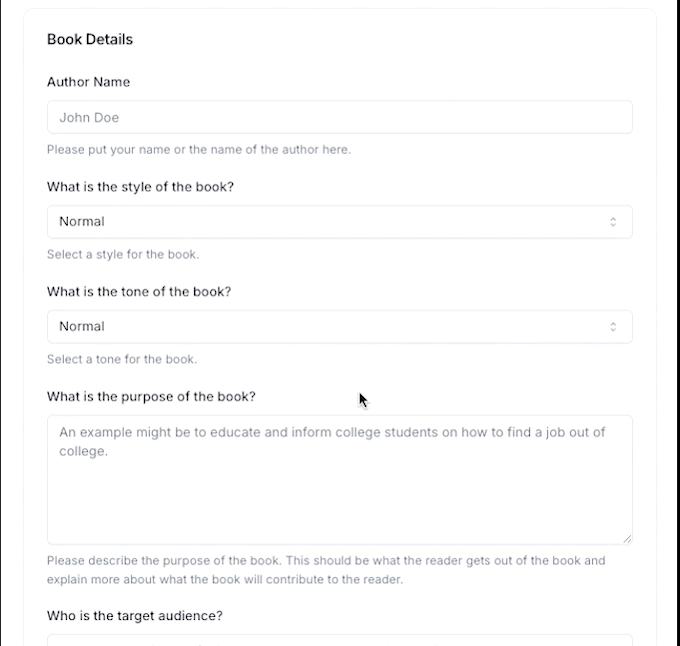Focus the Author Name input field
This screenshot has width=680, height=646.
pos(339,117)
